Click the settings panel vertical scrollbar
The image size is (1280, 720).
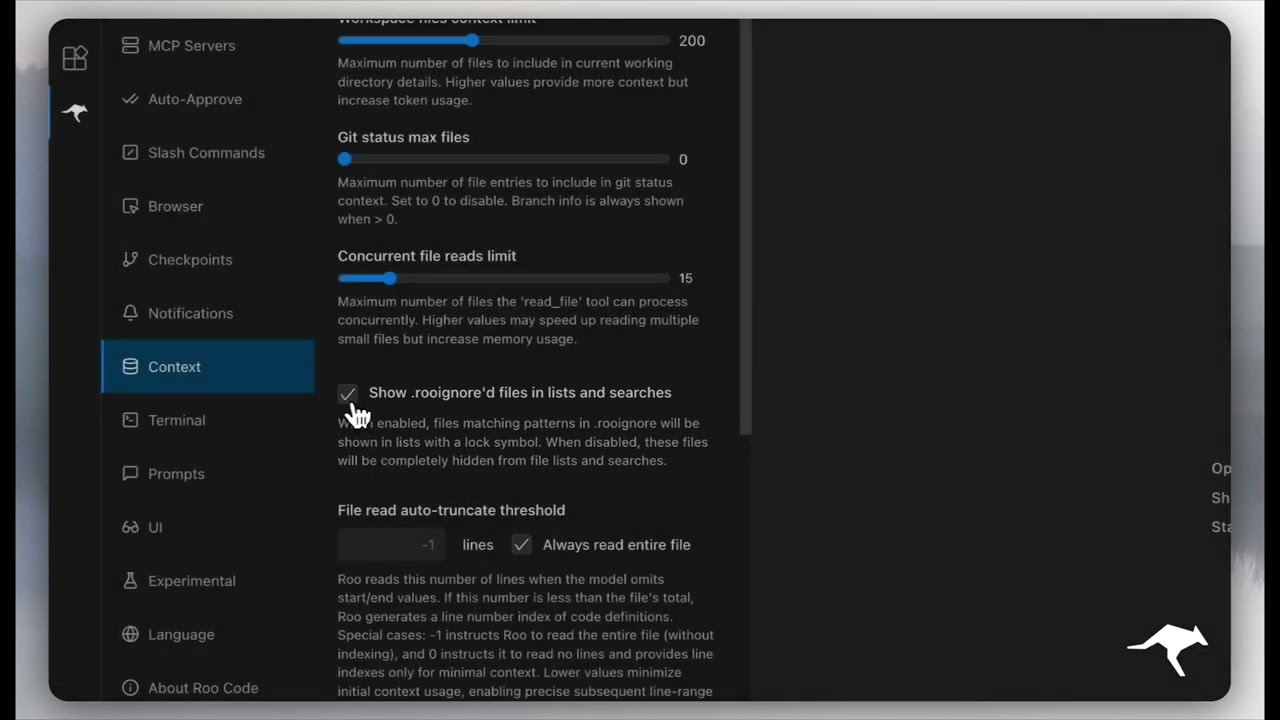745,227
